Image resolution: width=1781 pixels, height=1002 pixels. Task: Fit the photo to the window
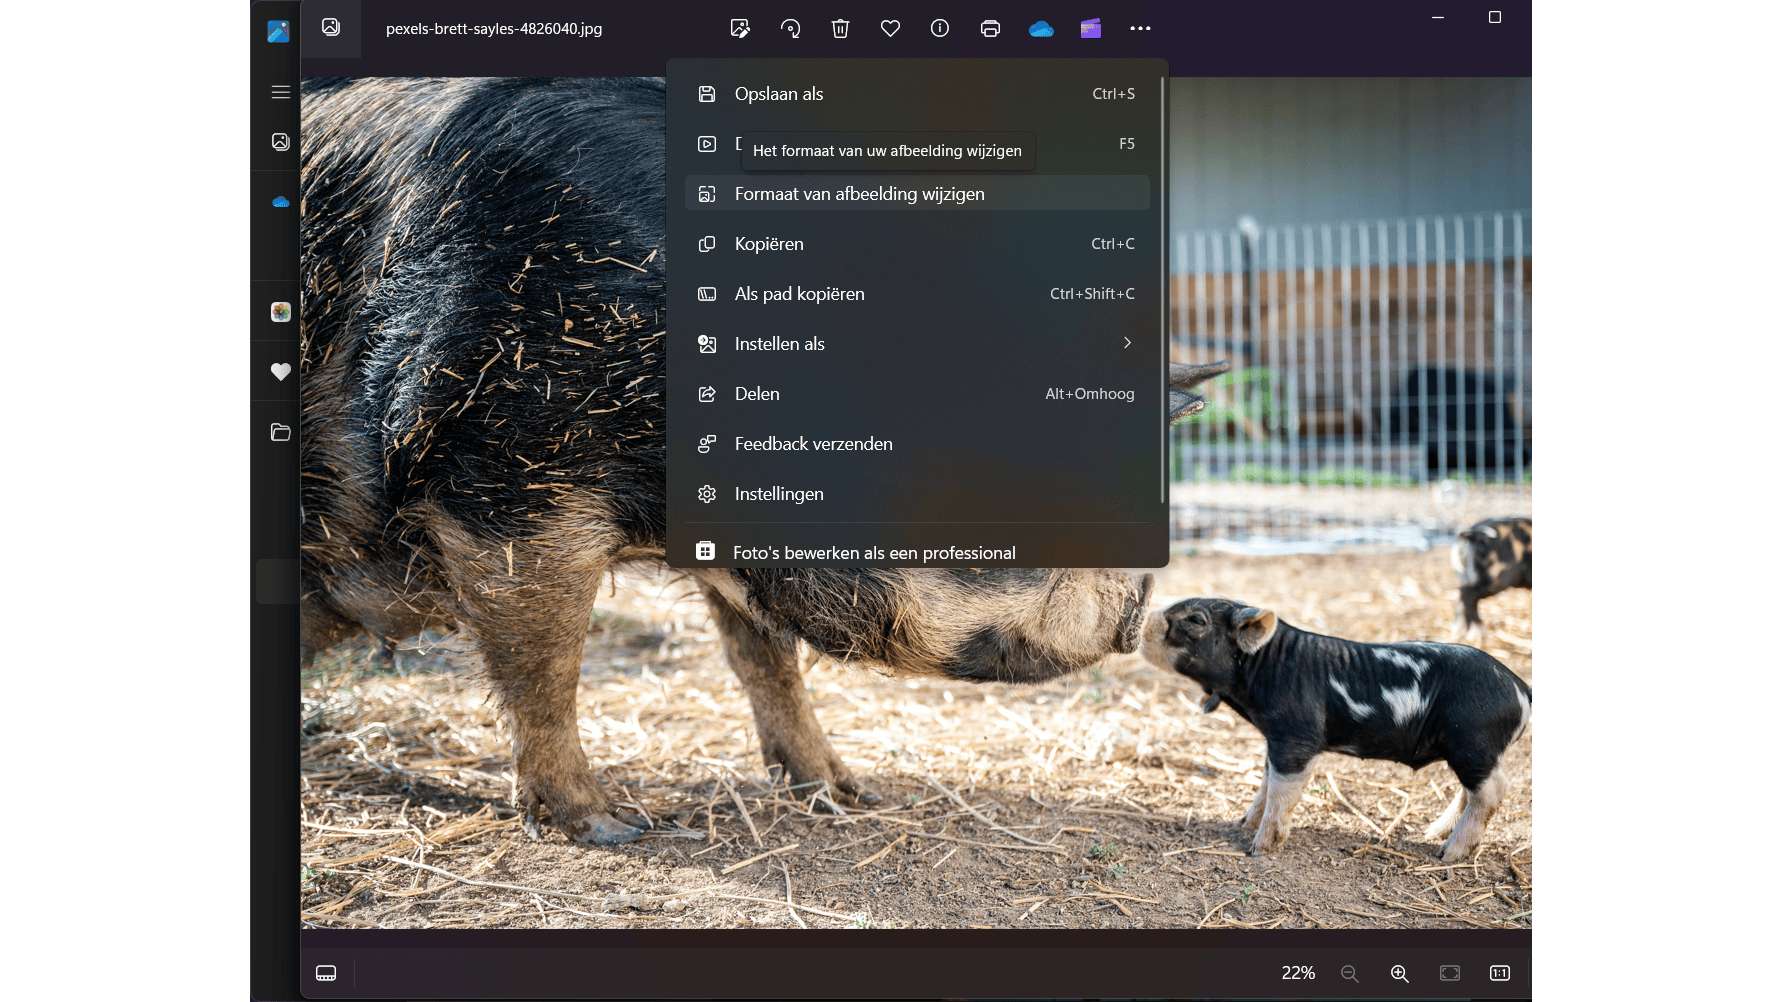point(1450,973)
